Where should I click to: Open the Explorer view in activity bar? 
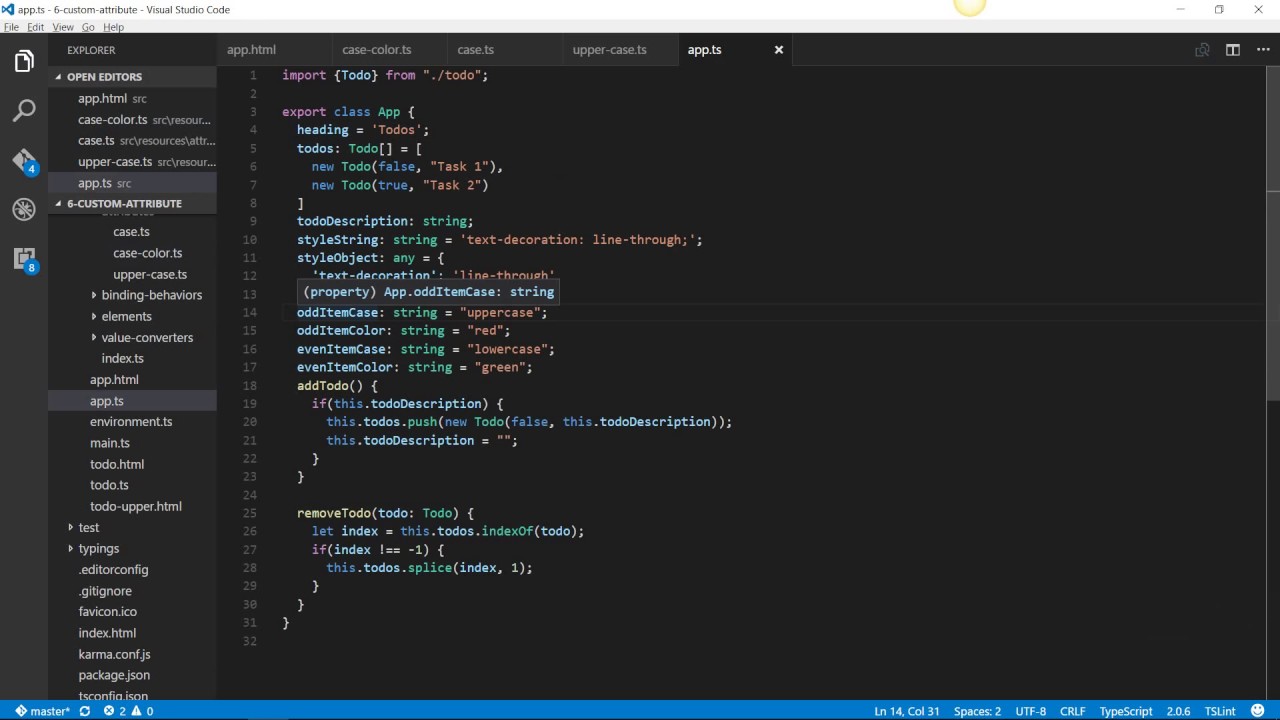24,62
